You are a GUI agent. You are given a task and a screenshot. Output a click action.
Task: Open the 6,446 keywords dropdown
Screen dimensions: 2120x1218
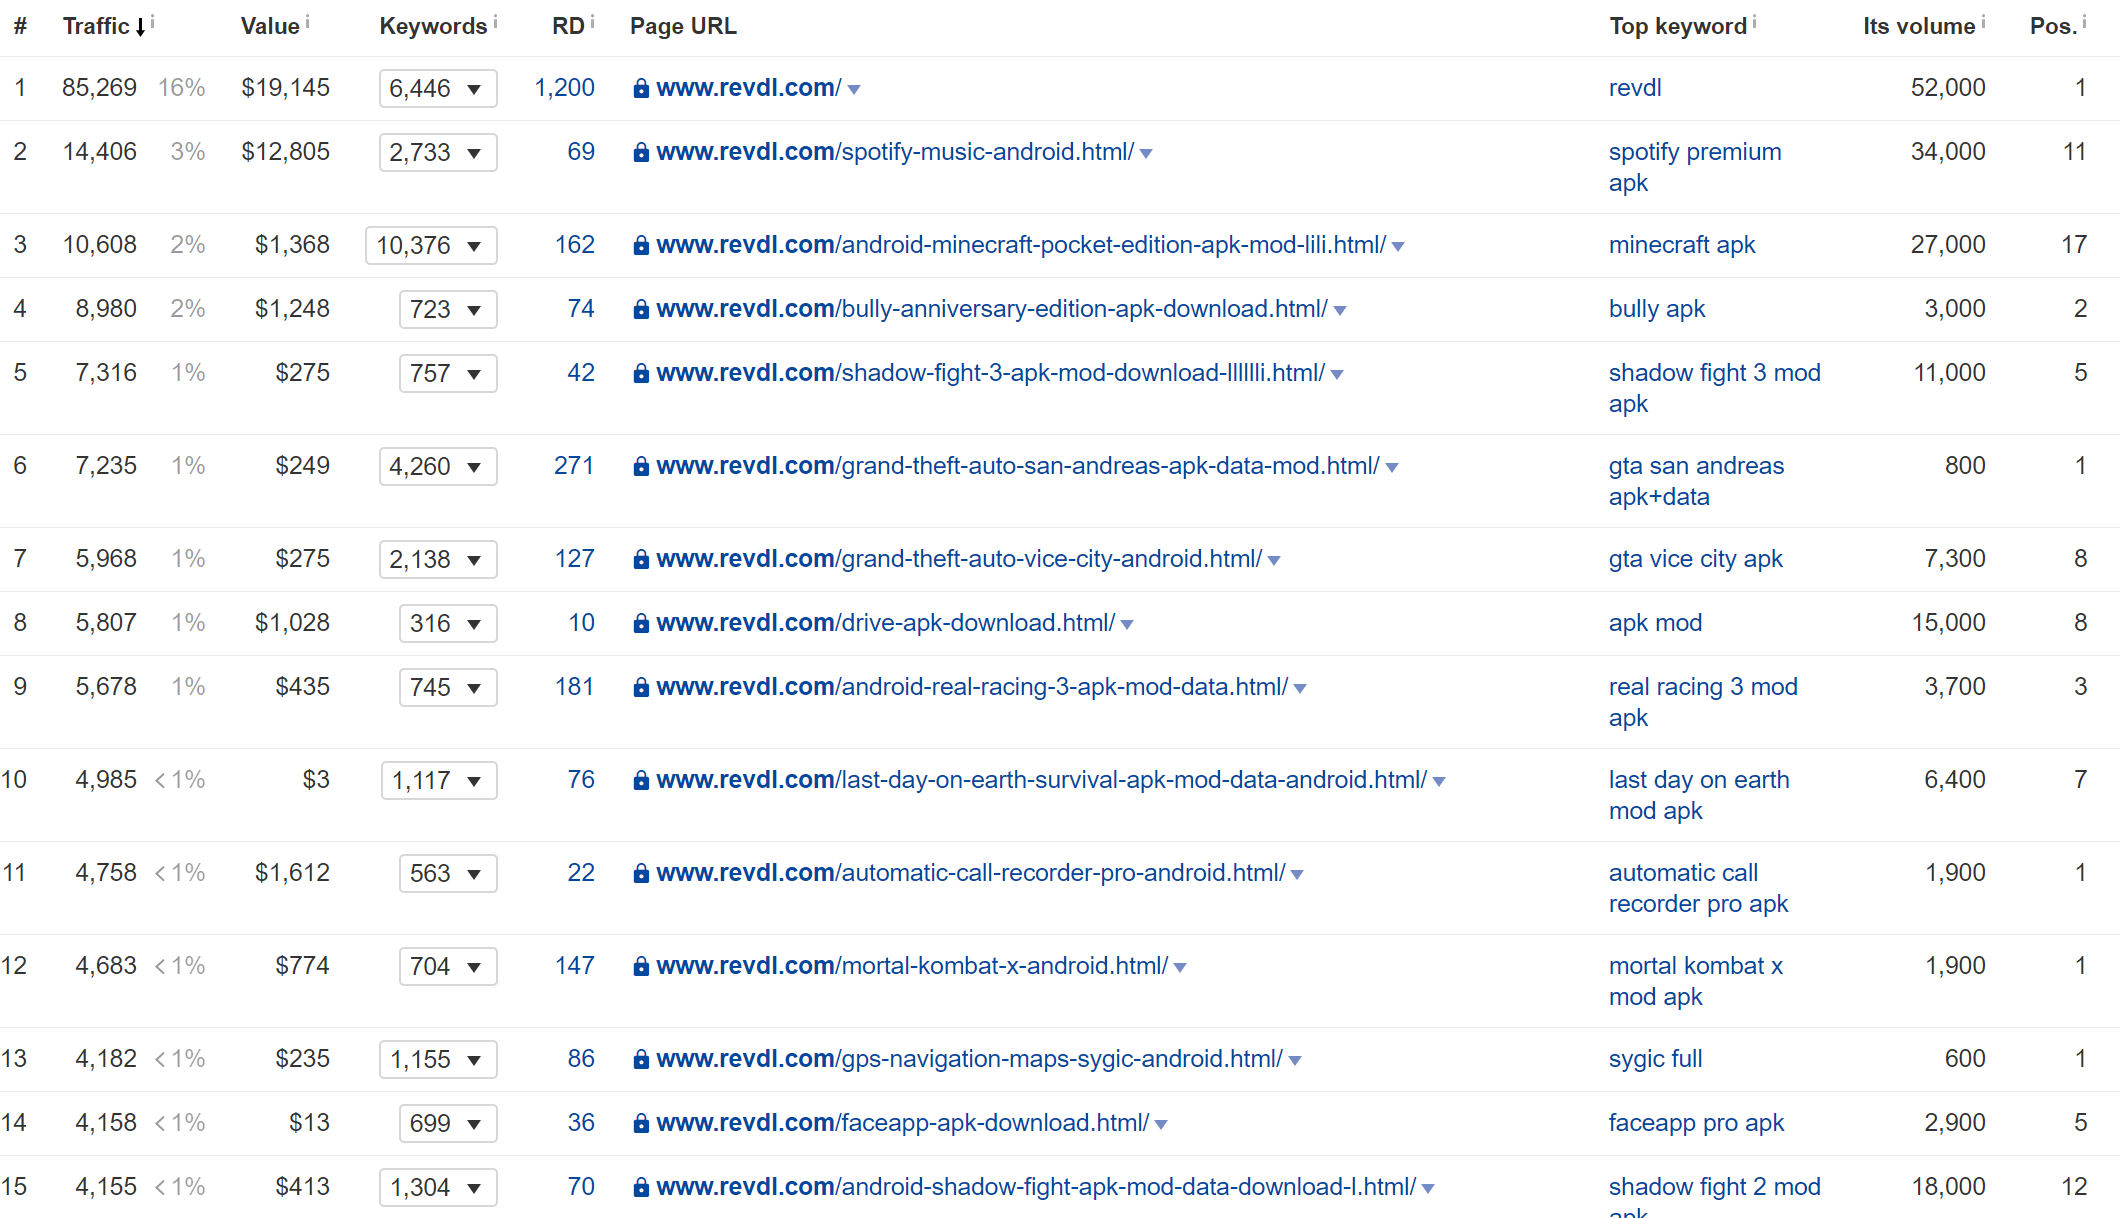pos(438,89)
